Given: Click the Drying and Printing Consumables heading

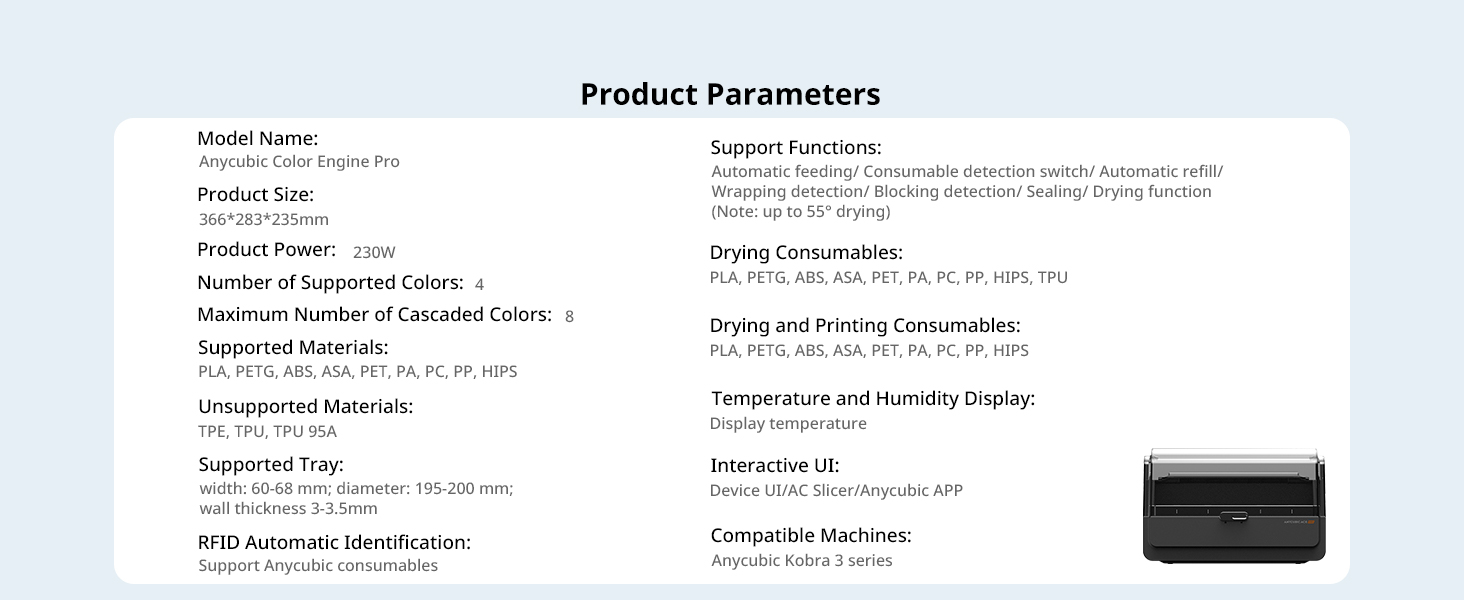Looking at the screenshot, I should 865,326.
